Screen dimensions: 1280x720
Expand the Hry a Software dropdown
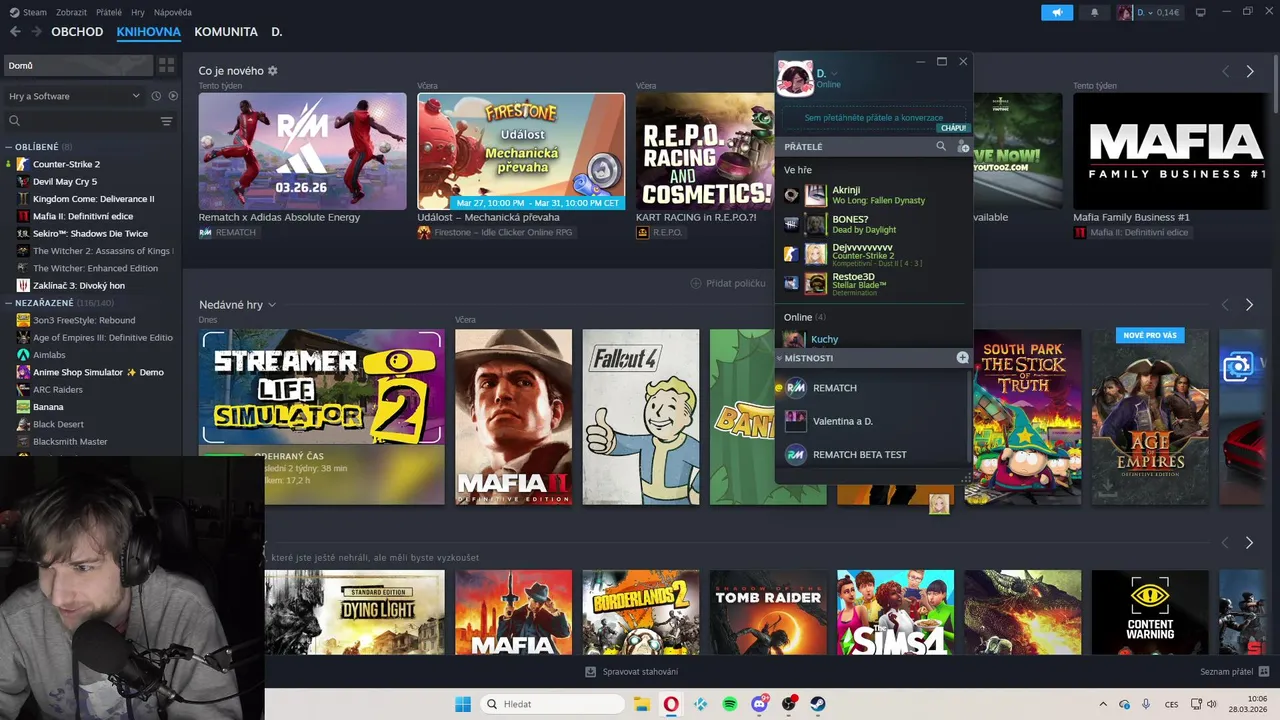[x=73, y=96]
